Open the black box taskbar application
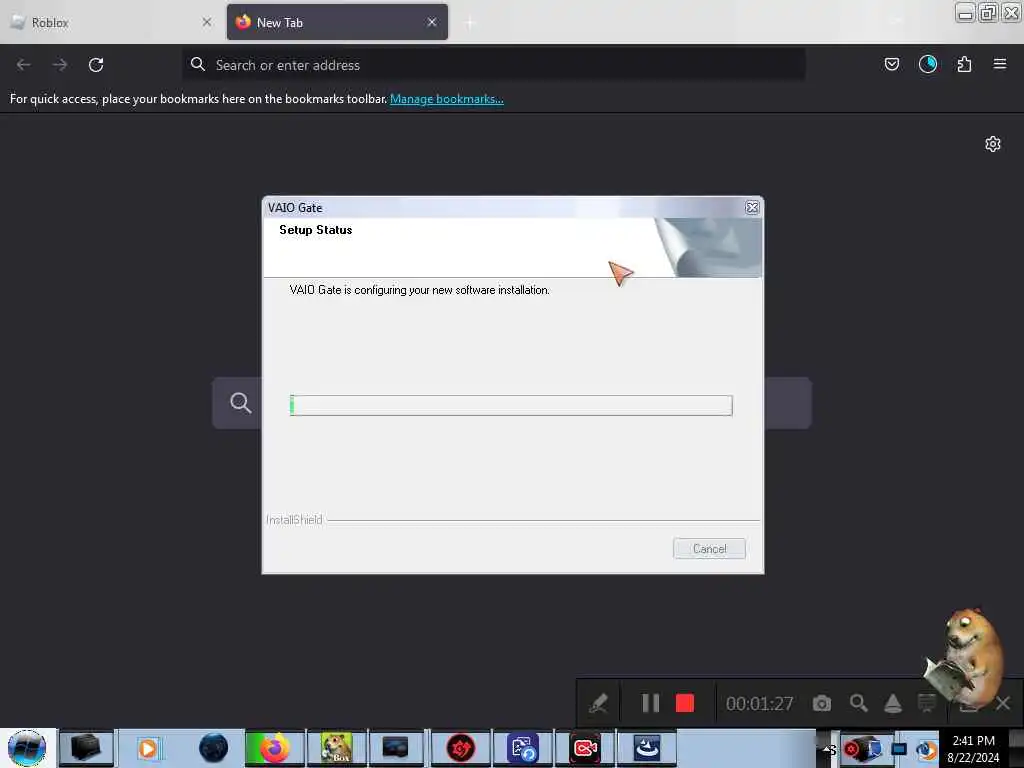Screen dimensions: 1024x768 click(86, 748)
